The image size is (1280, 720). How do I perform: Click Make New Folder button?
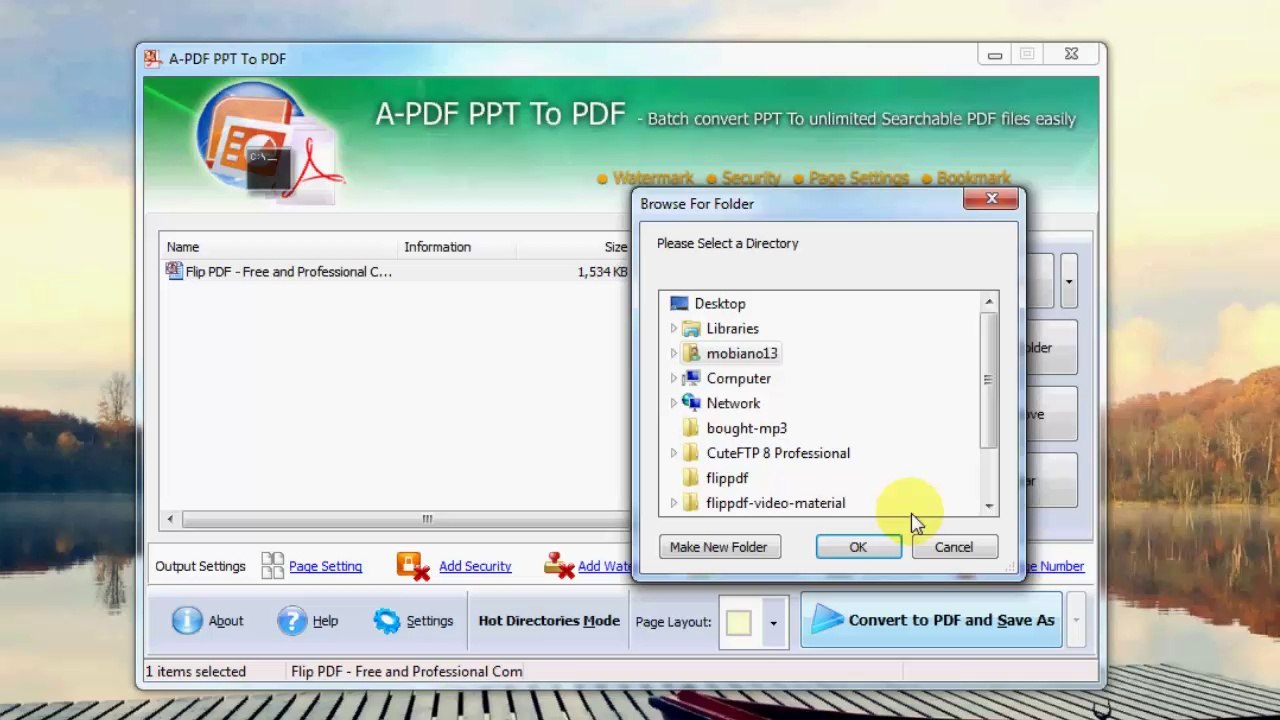[x=719, y=547]
